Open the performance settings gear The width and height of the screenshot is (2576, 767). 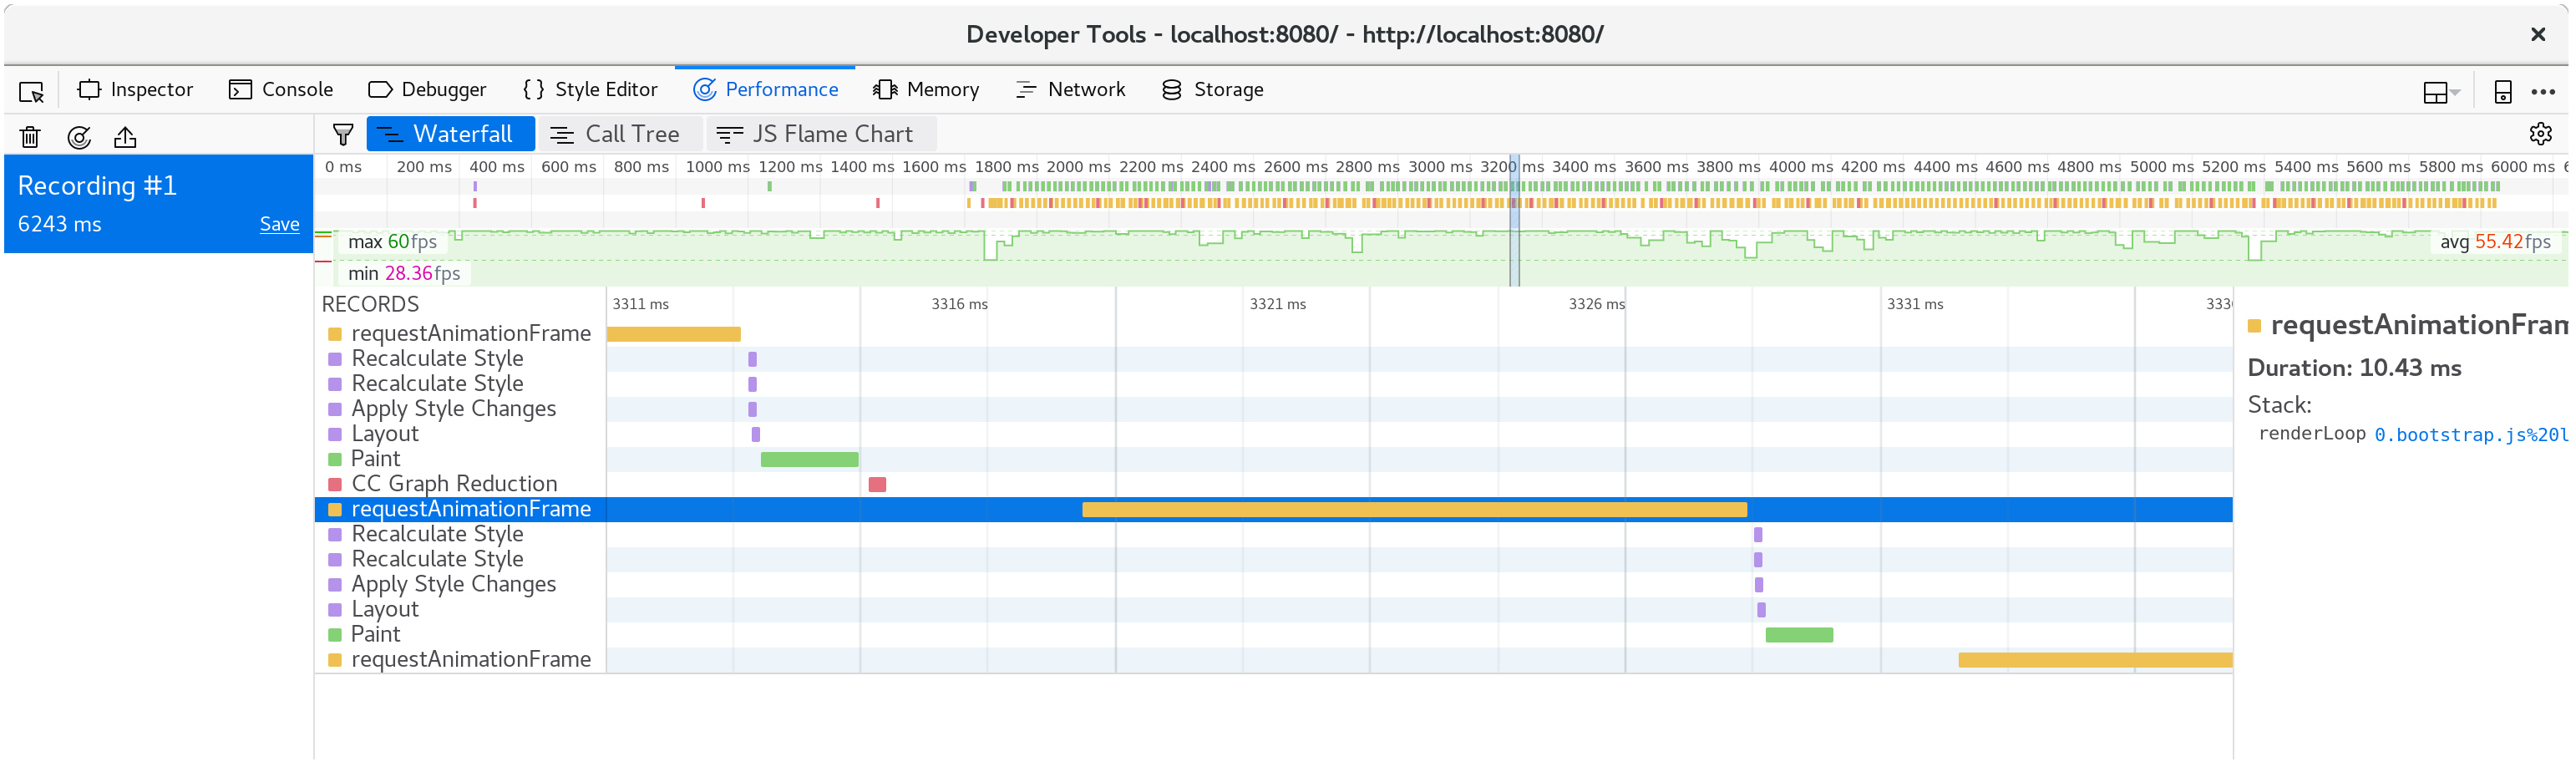[x=2542, y=133]
